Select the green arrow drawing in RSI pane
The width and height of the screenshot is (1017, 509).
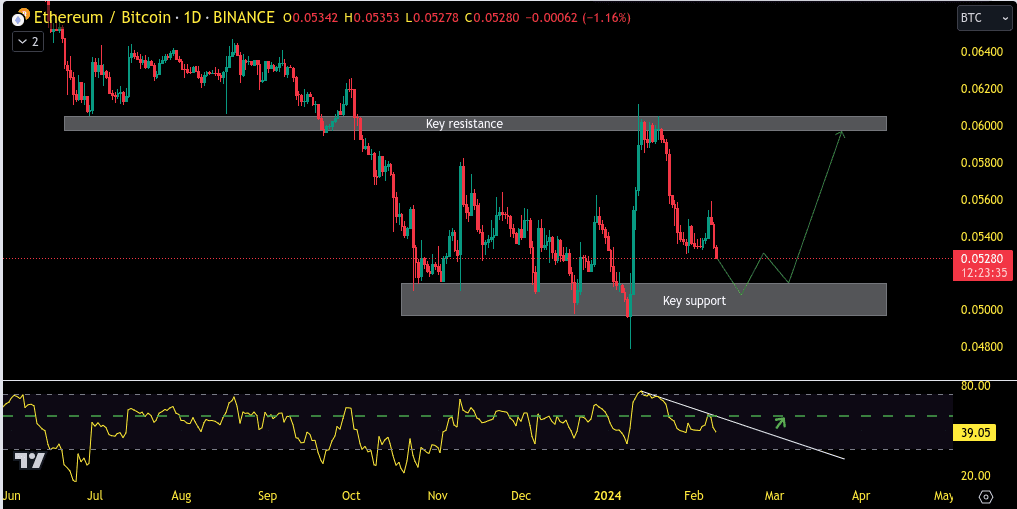(x=780, y=423)
